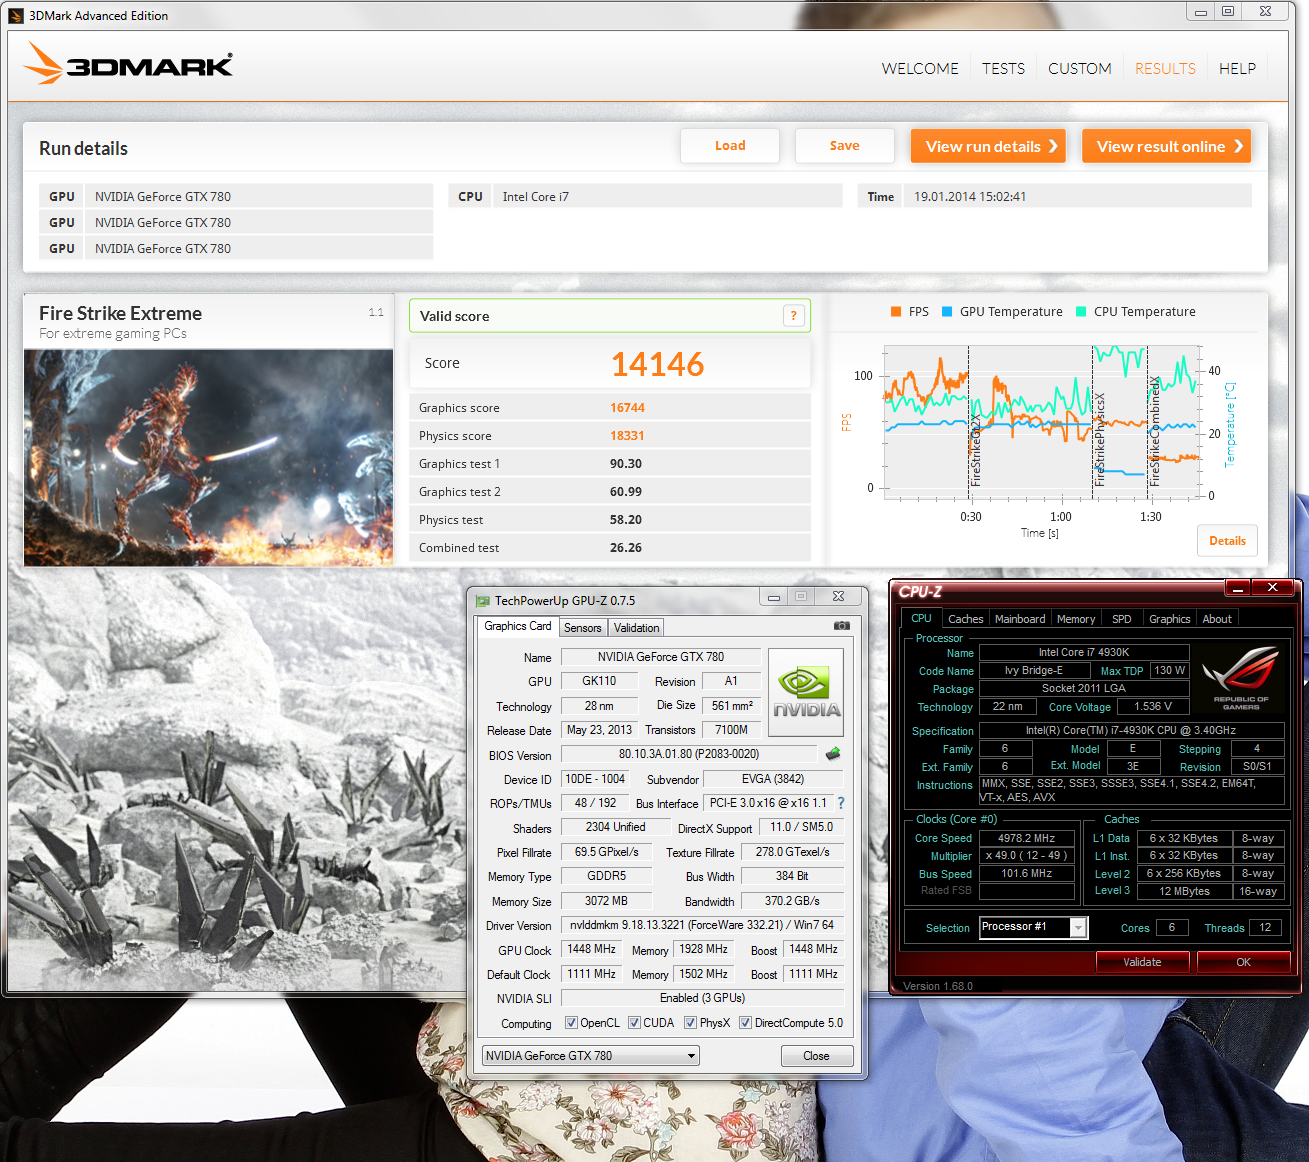Viewport: 1309px width, 1162px height.
Task: Open the Mainboard tab in CPU-Z
Action: [x=1020, y=619]
